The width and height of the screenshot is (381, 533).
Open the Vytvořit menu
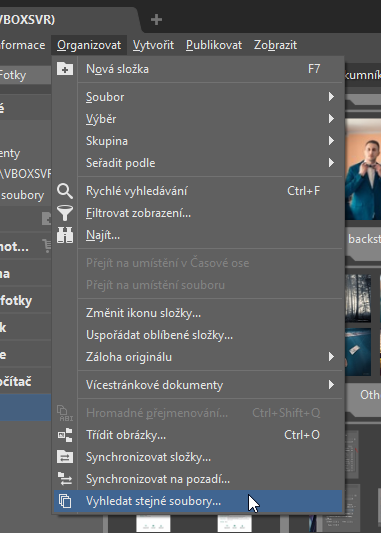pos(153,45)
